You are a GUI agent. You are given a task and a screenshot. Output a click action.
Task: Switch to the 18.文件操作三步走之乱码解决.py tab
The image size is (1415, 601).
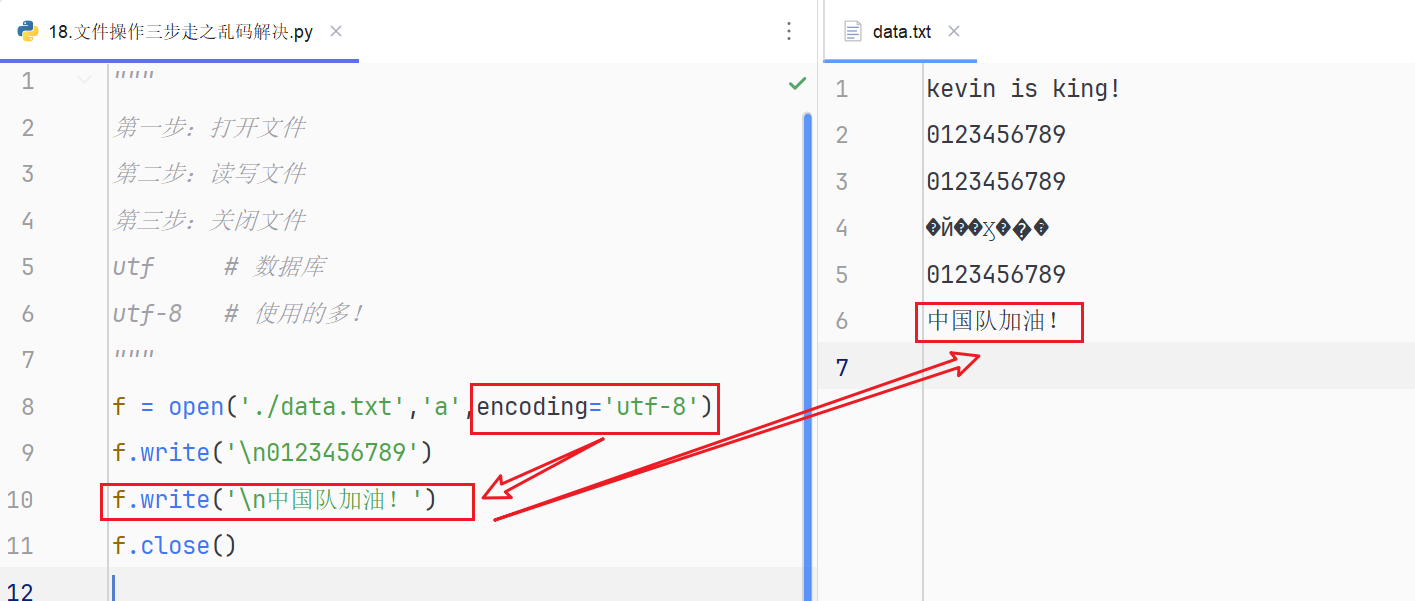179,32
